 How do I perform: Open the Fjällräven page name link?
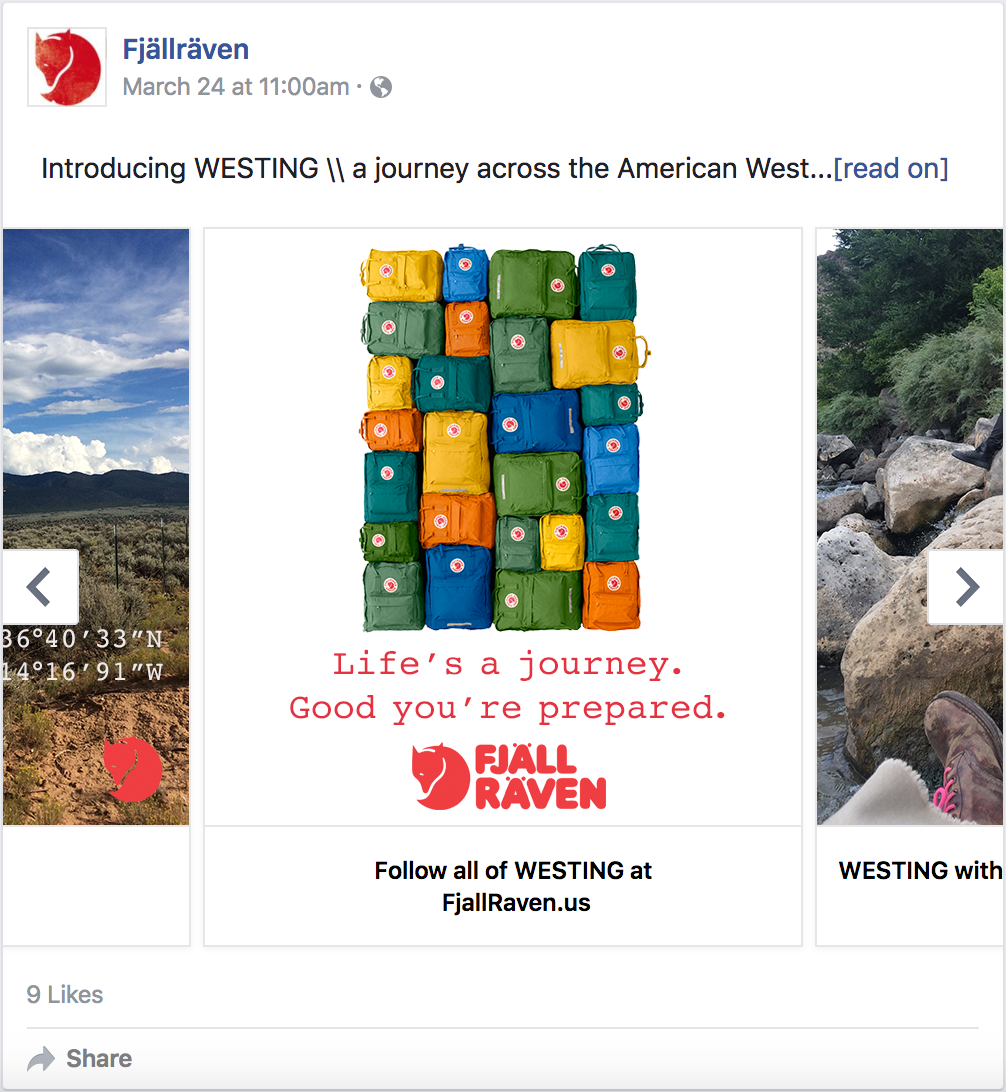pyautogui.click(x=186, y=49)
